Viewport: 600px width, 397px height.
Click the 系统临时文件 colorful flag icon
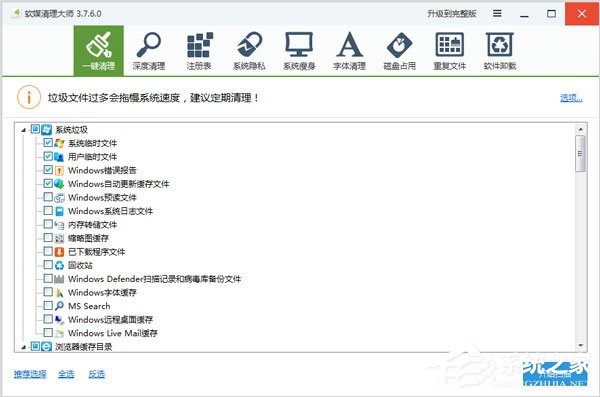point(59,143)
